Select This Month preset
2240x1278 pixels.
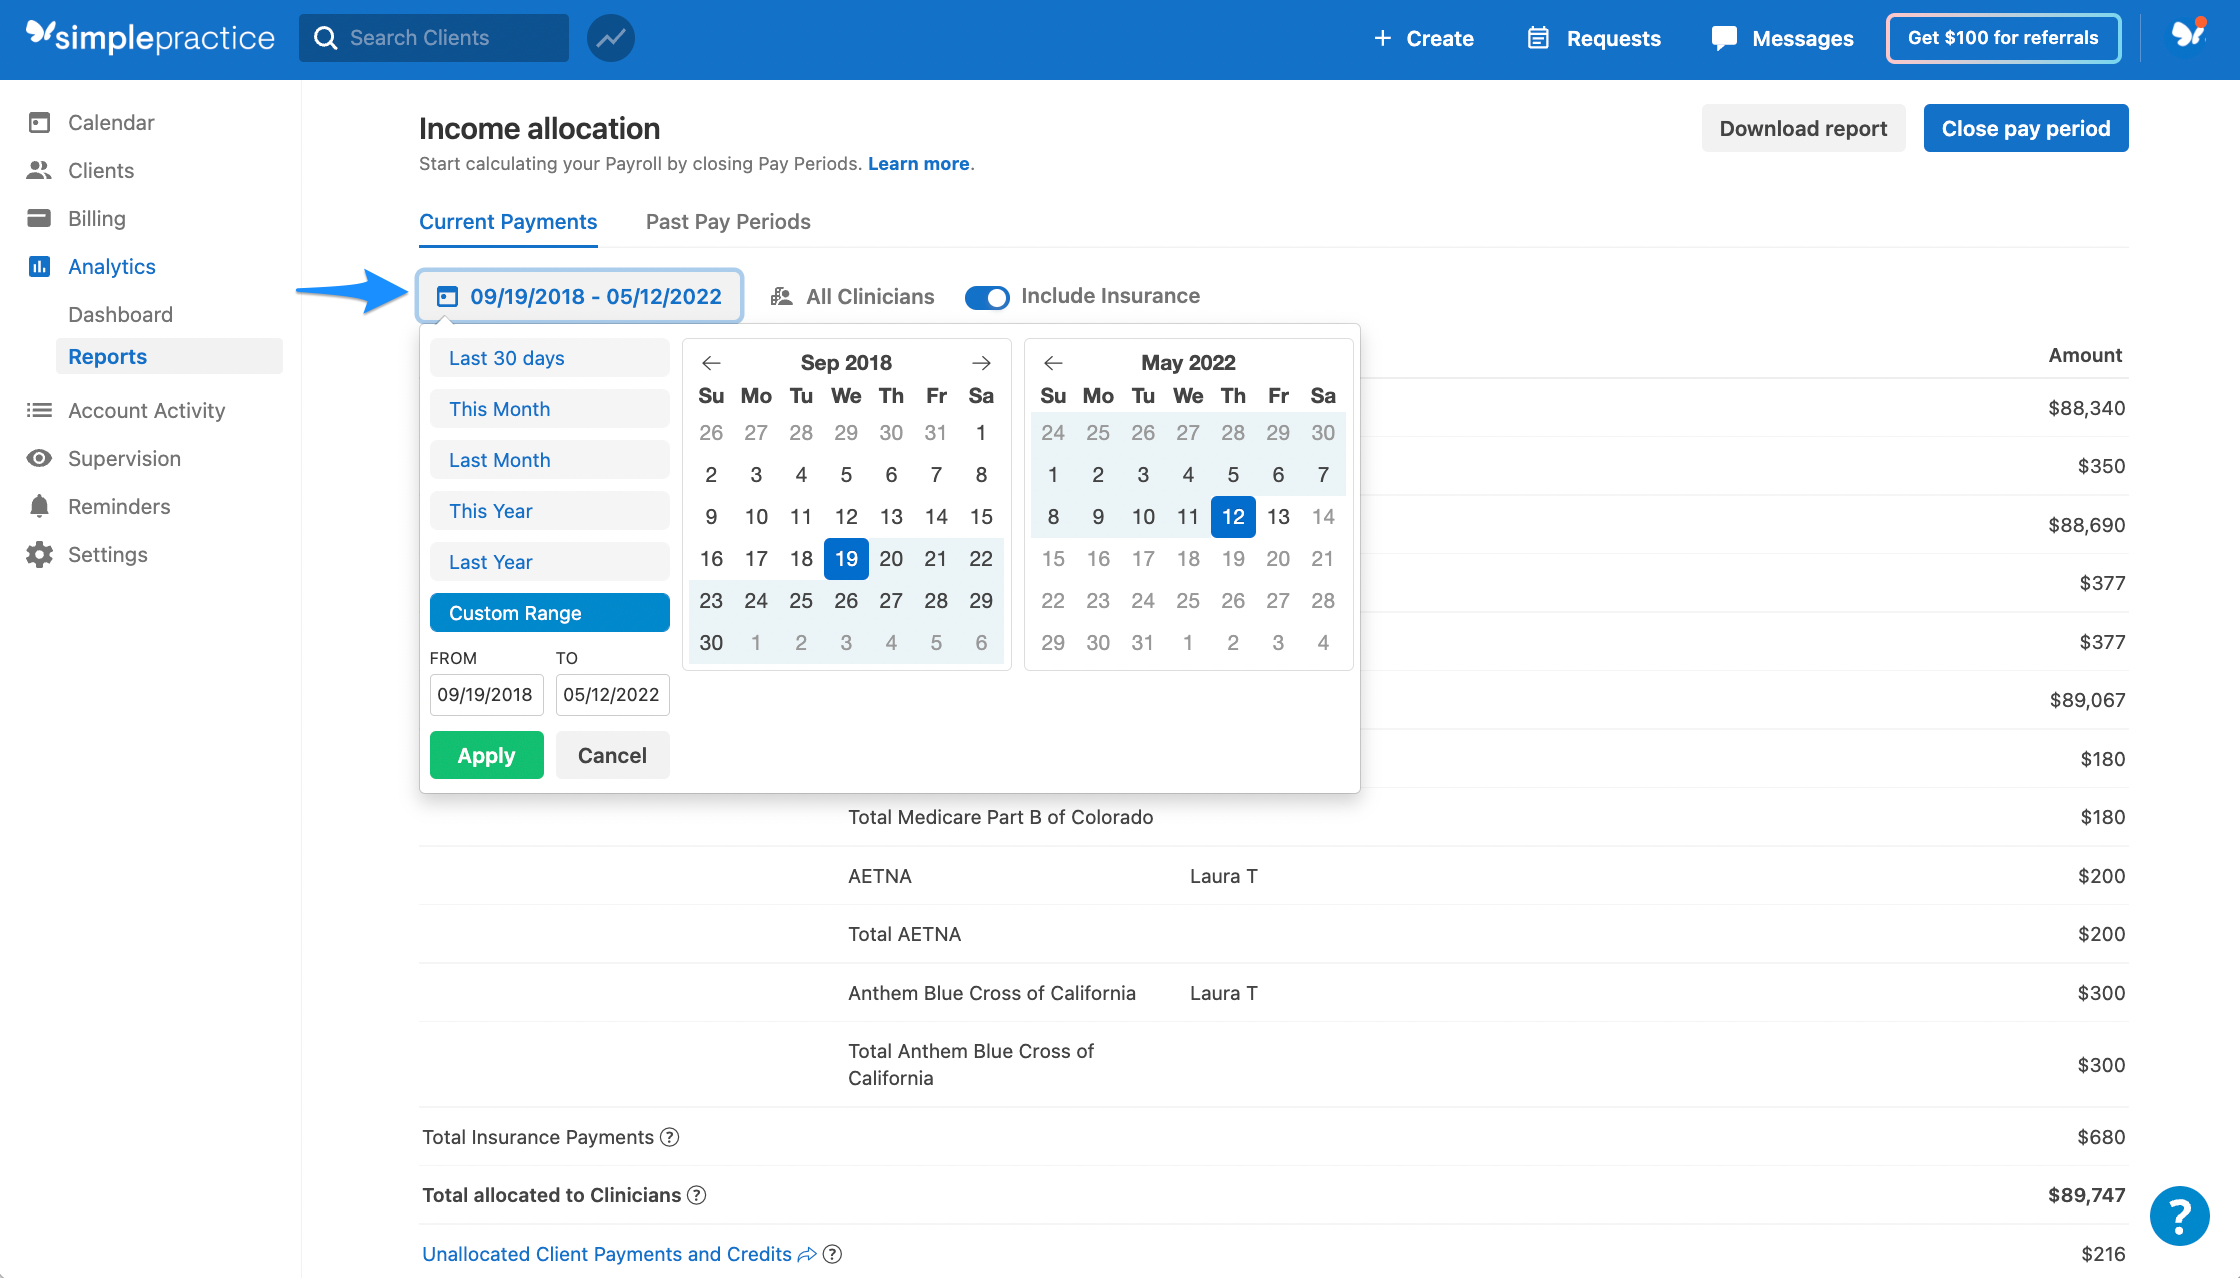click(550, 409)
